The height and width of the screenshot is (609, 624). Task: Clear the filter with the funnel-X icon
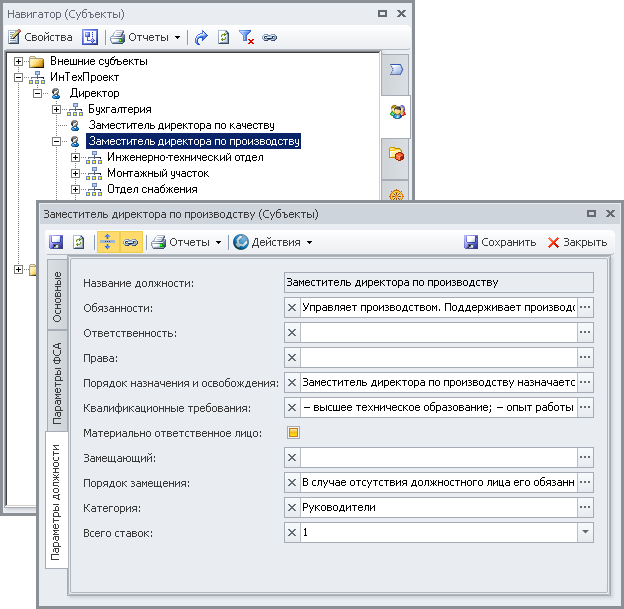(x=246, y=37)
